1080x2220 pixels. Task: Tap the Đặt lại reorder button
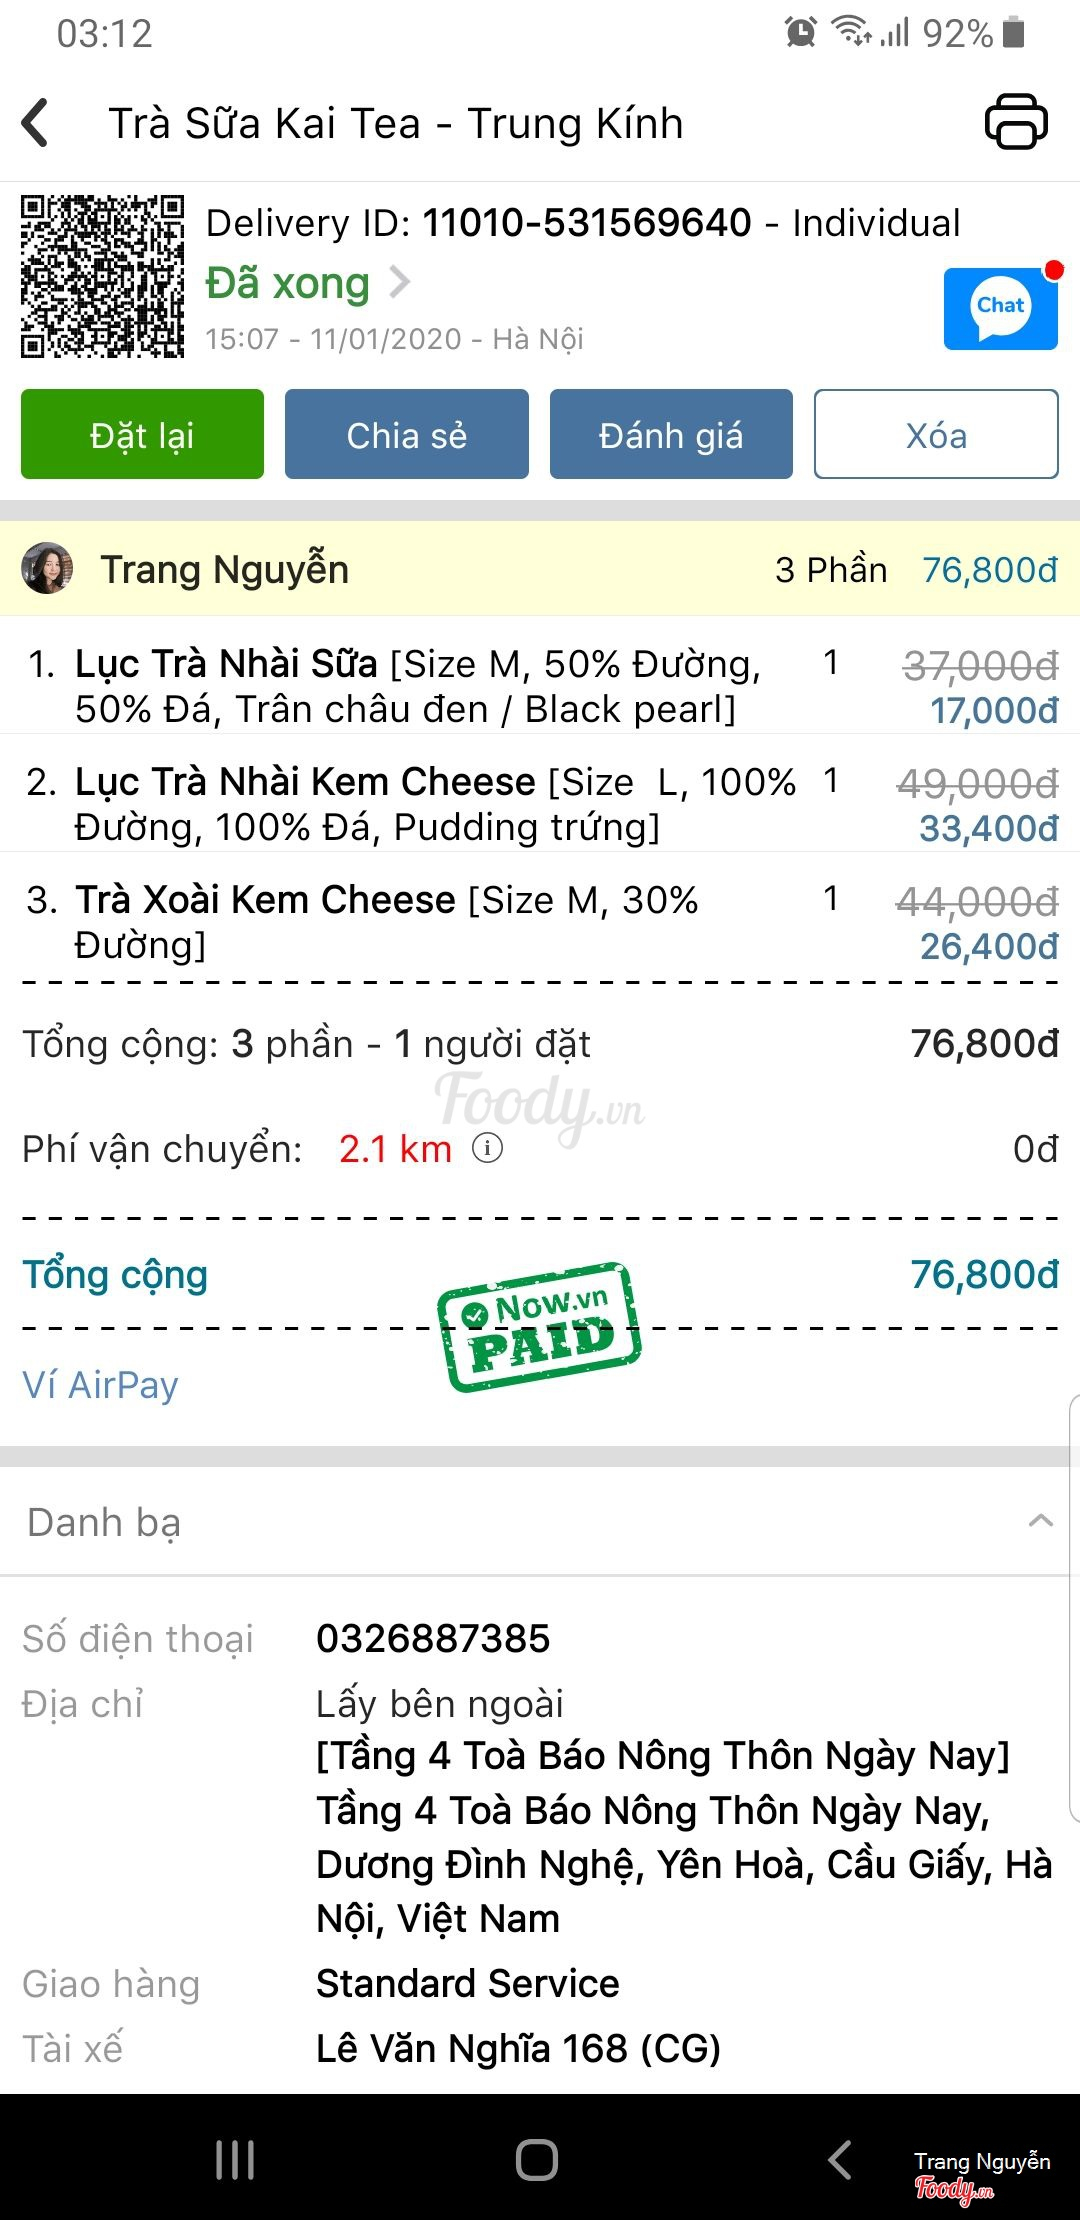tap(142, 435)
